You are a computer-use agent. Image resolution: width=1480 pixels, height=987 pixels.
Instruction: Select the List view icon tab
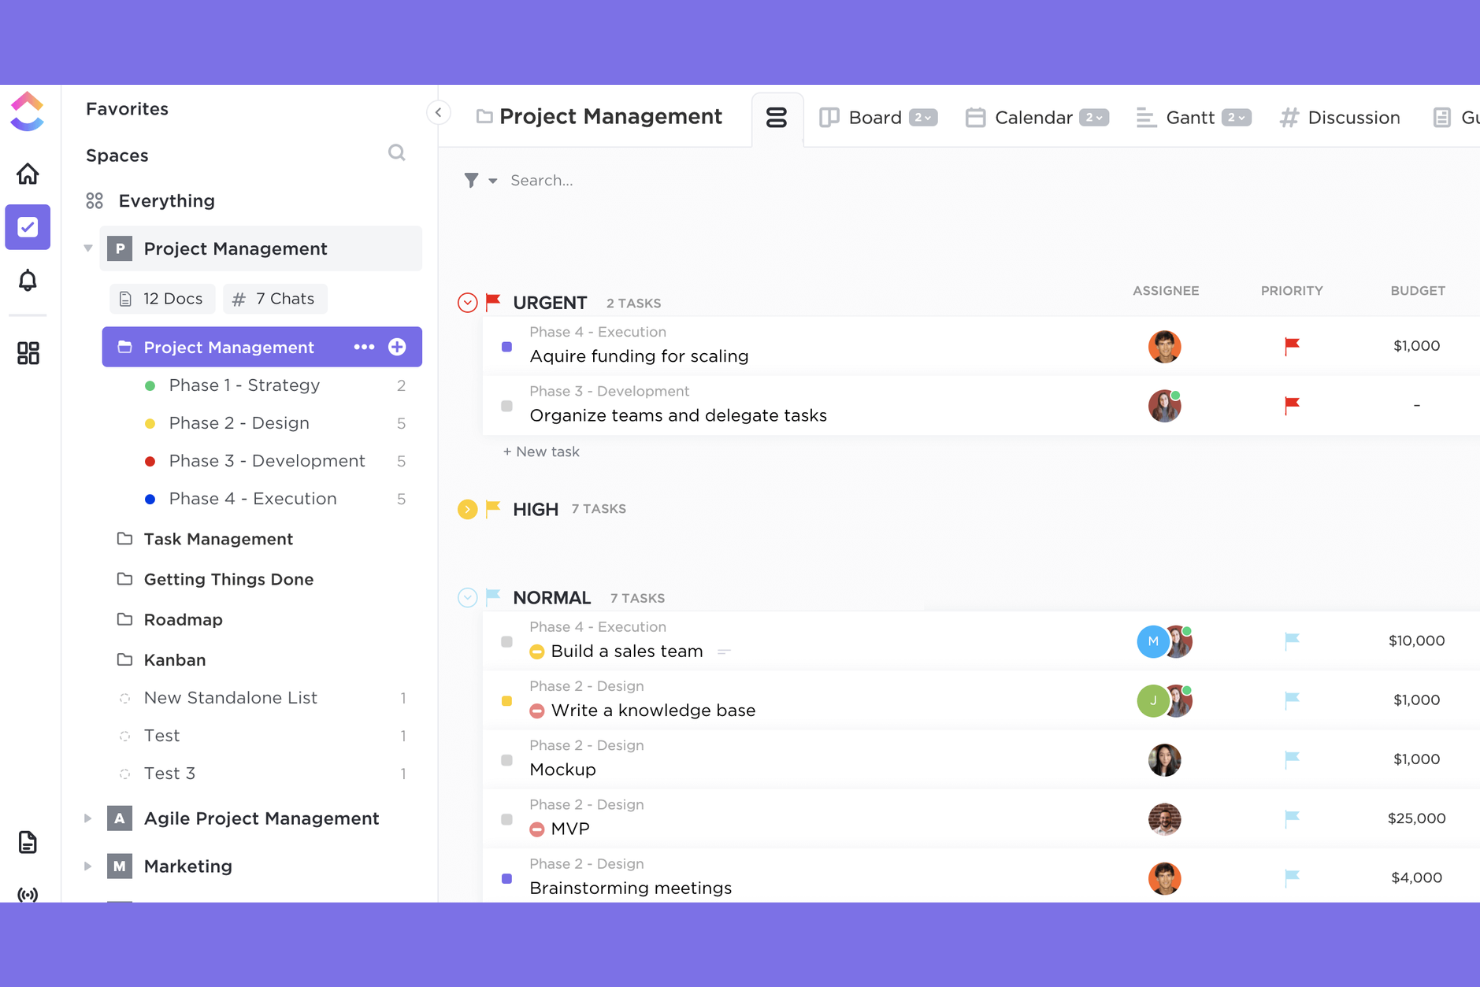click(x=777, y=118)
